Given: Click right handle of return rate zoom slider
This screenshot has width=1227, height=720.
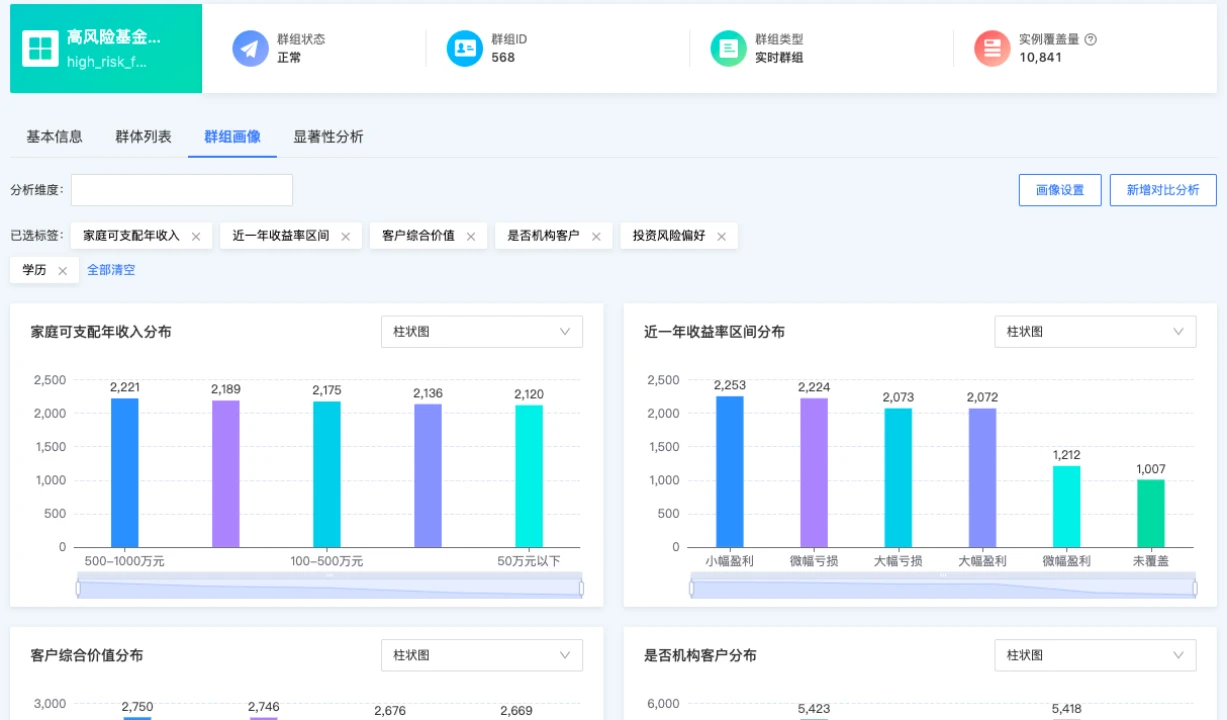Looking at the screenshot, I should [1195, 588].
